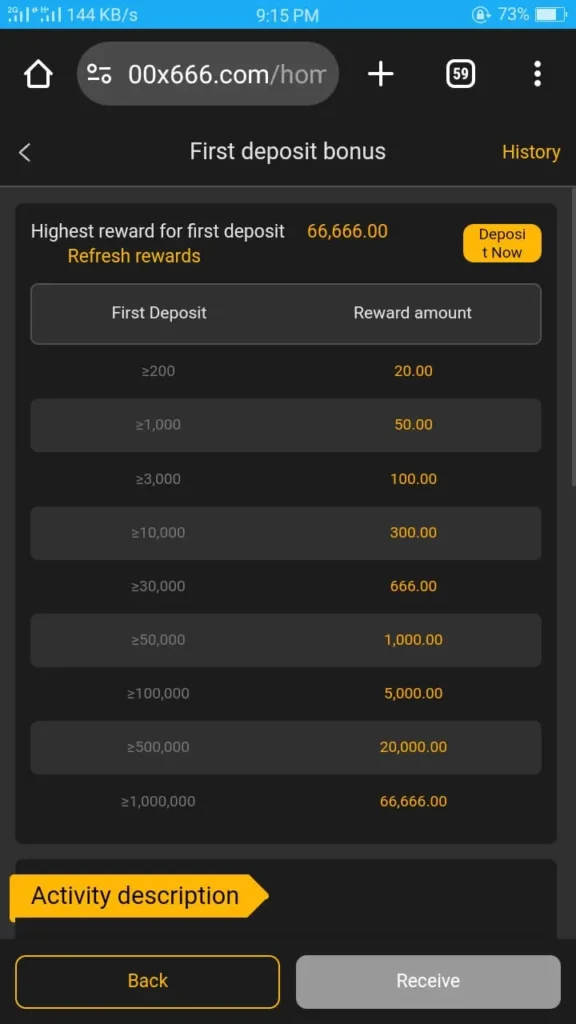
Task: Click the Reward amount column header
Action: [x=412, y=312]
